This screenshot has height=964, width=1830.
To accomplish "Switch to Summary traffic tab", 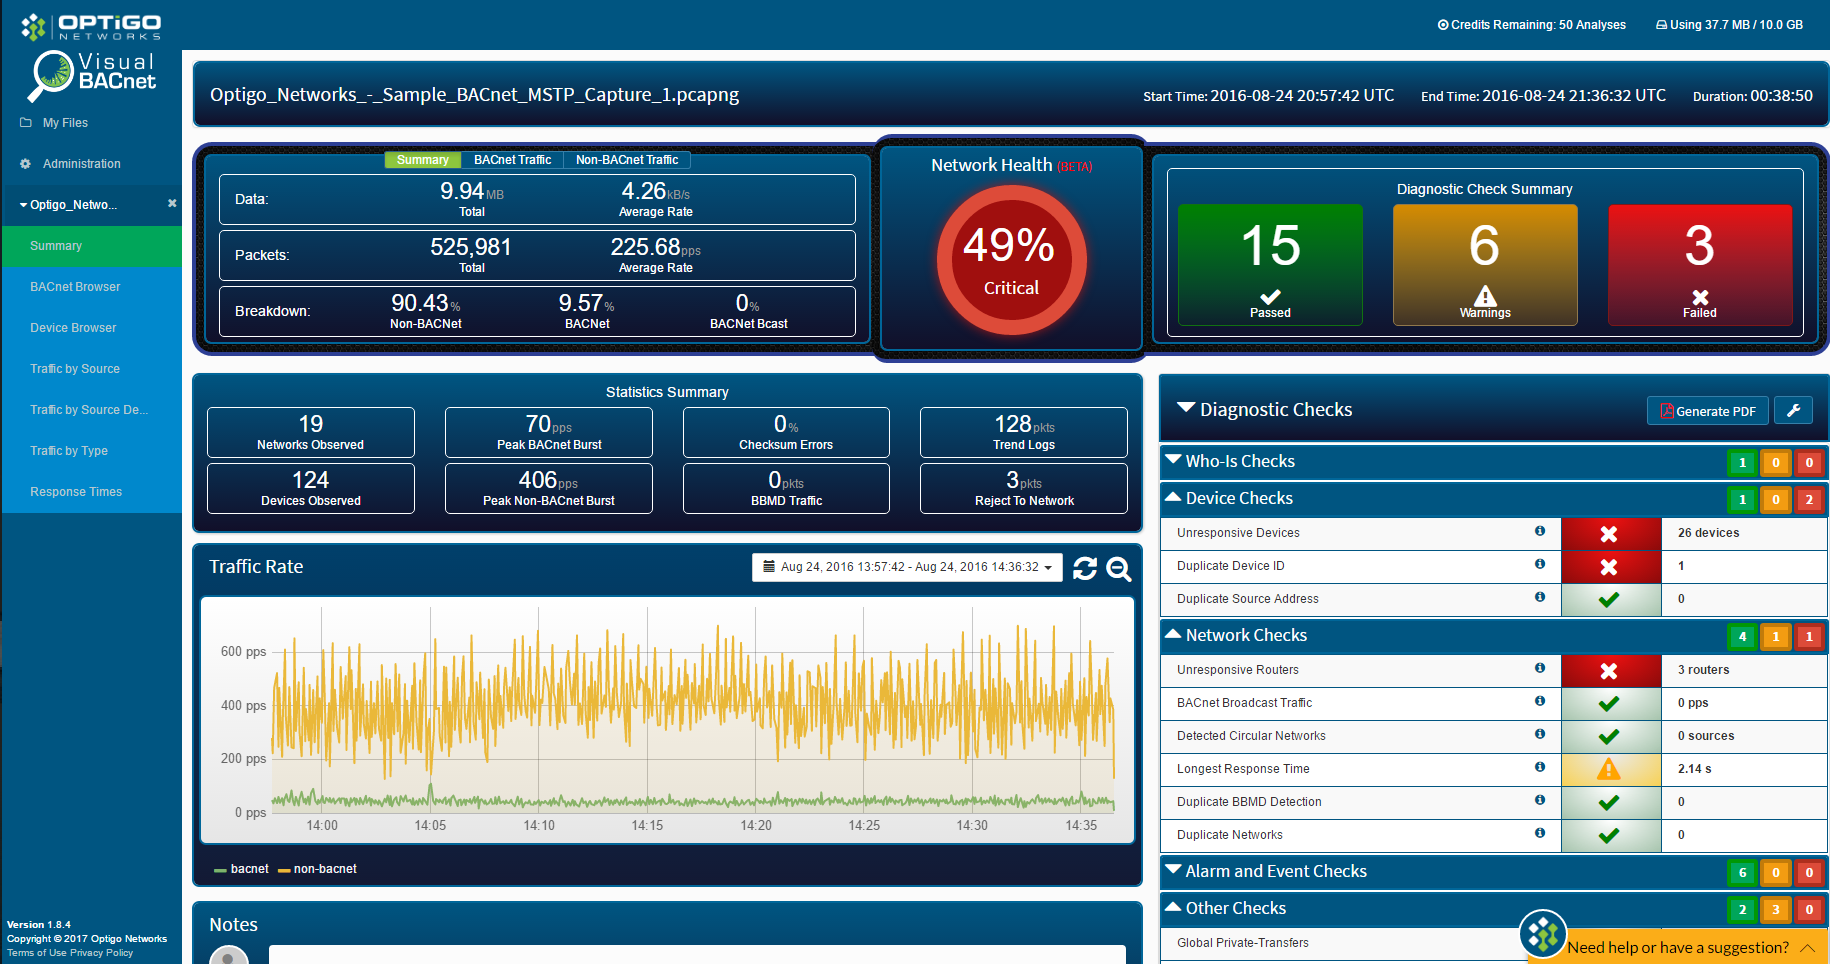I will [423, 160].
